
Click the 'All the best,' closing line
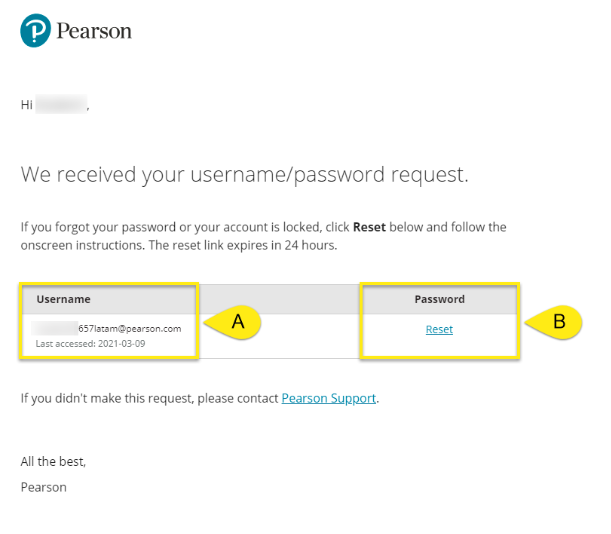point(53,462)
